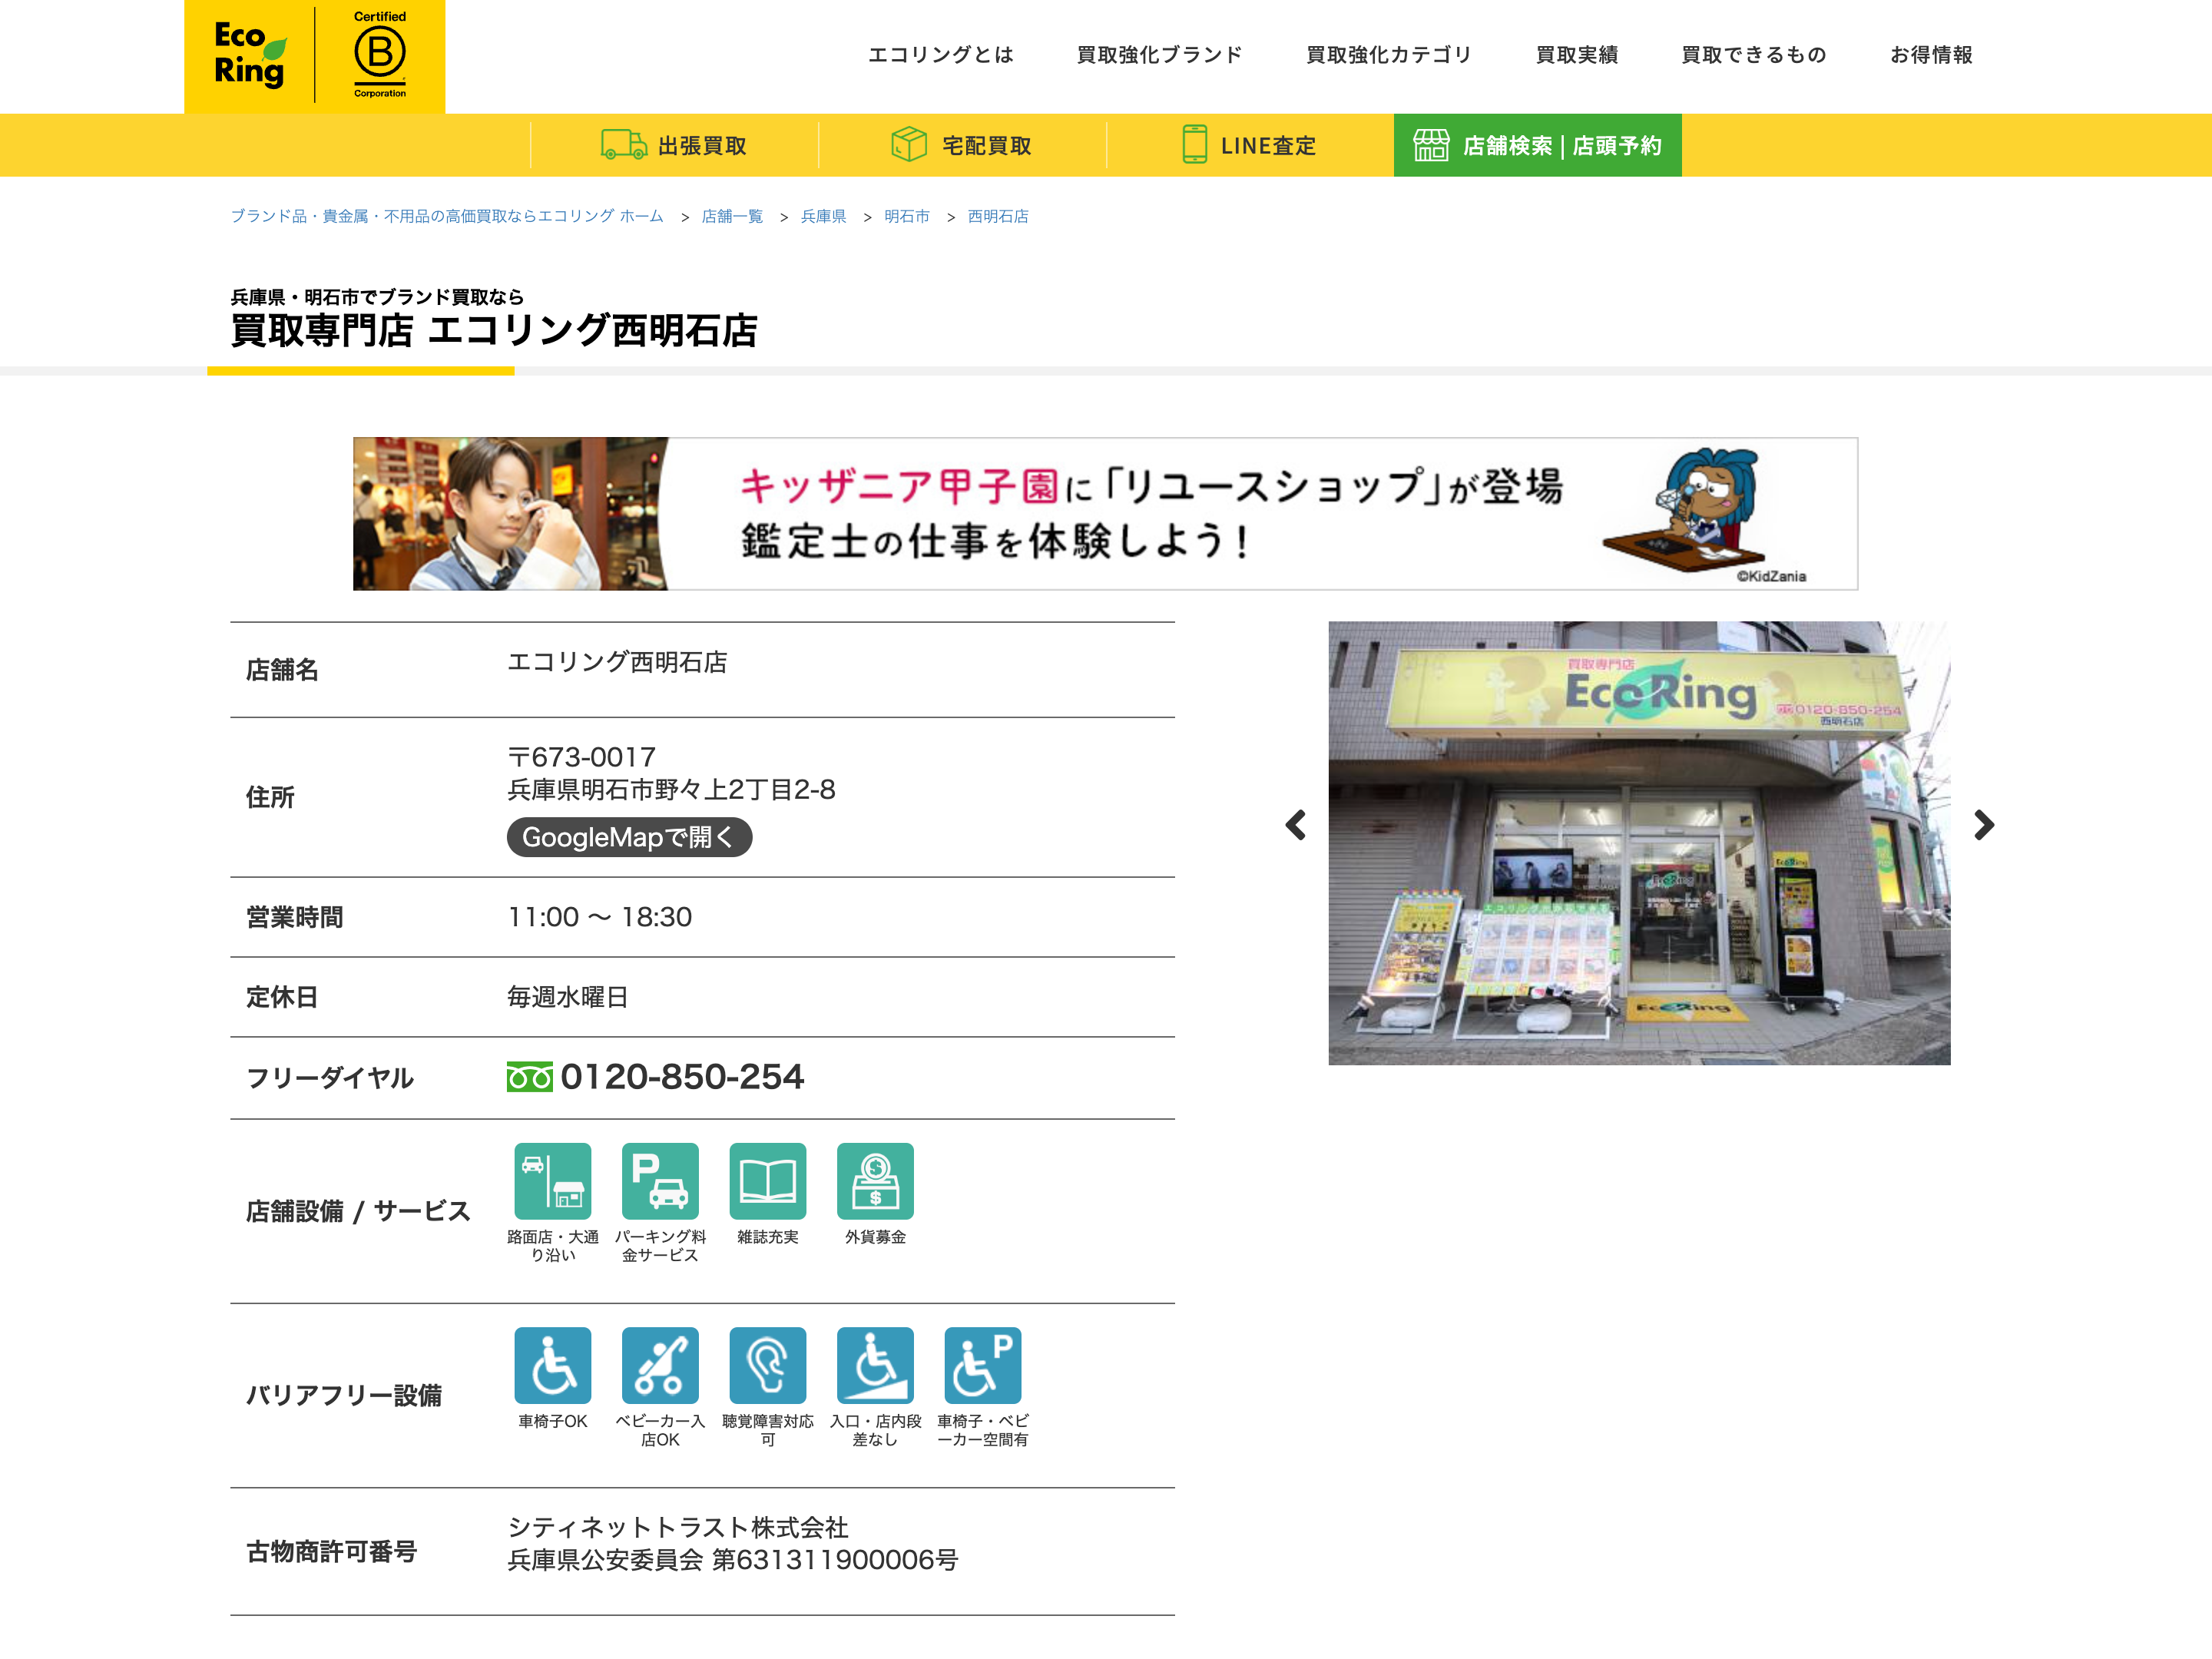Open the 明石市 breadcrumb link
The height and width of the screenshot is (1659, 2212).
pyautogui.click(x=907, y=216)
